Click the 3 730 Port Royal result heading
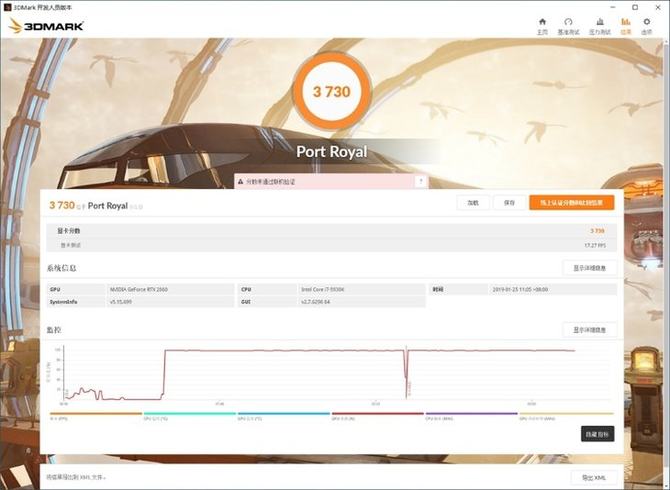This screenshot has height=490, width=670. click(96, 205)
